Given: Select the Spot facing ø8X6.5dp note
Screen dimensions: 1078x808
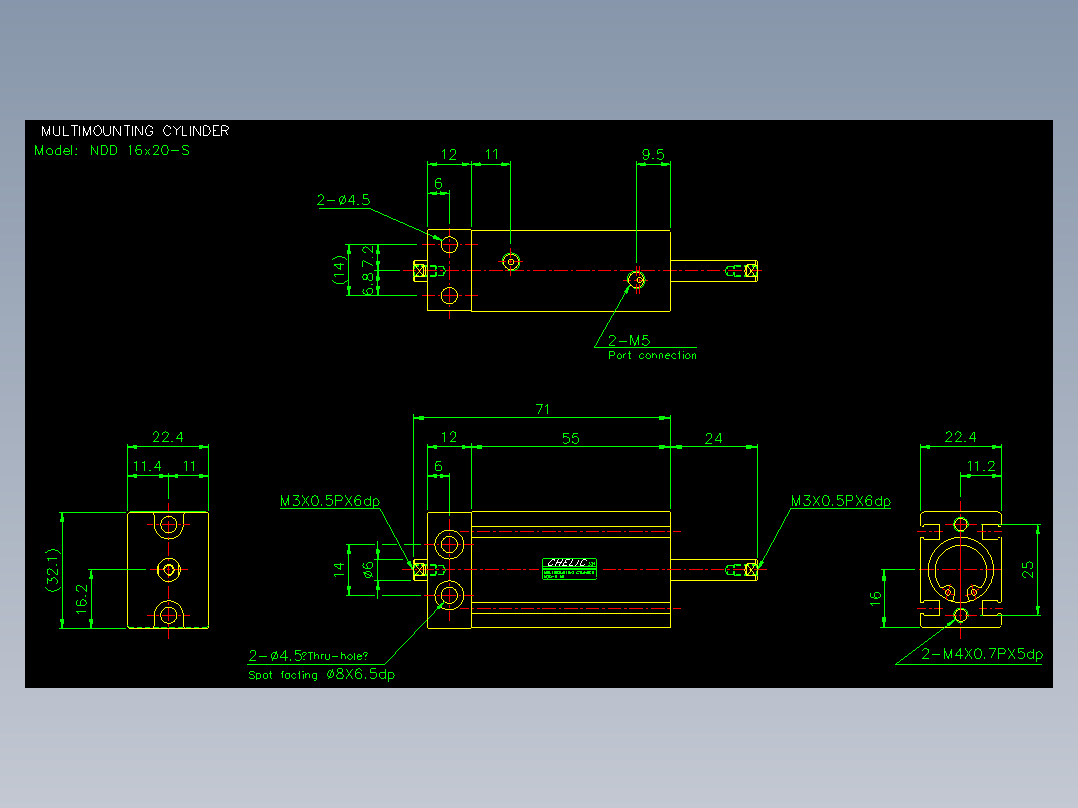Looking at the screenshot, I should pyautogui.click(x=322, y=675).
